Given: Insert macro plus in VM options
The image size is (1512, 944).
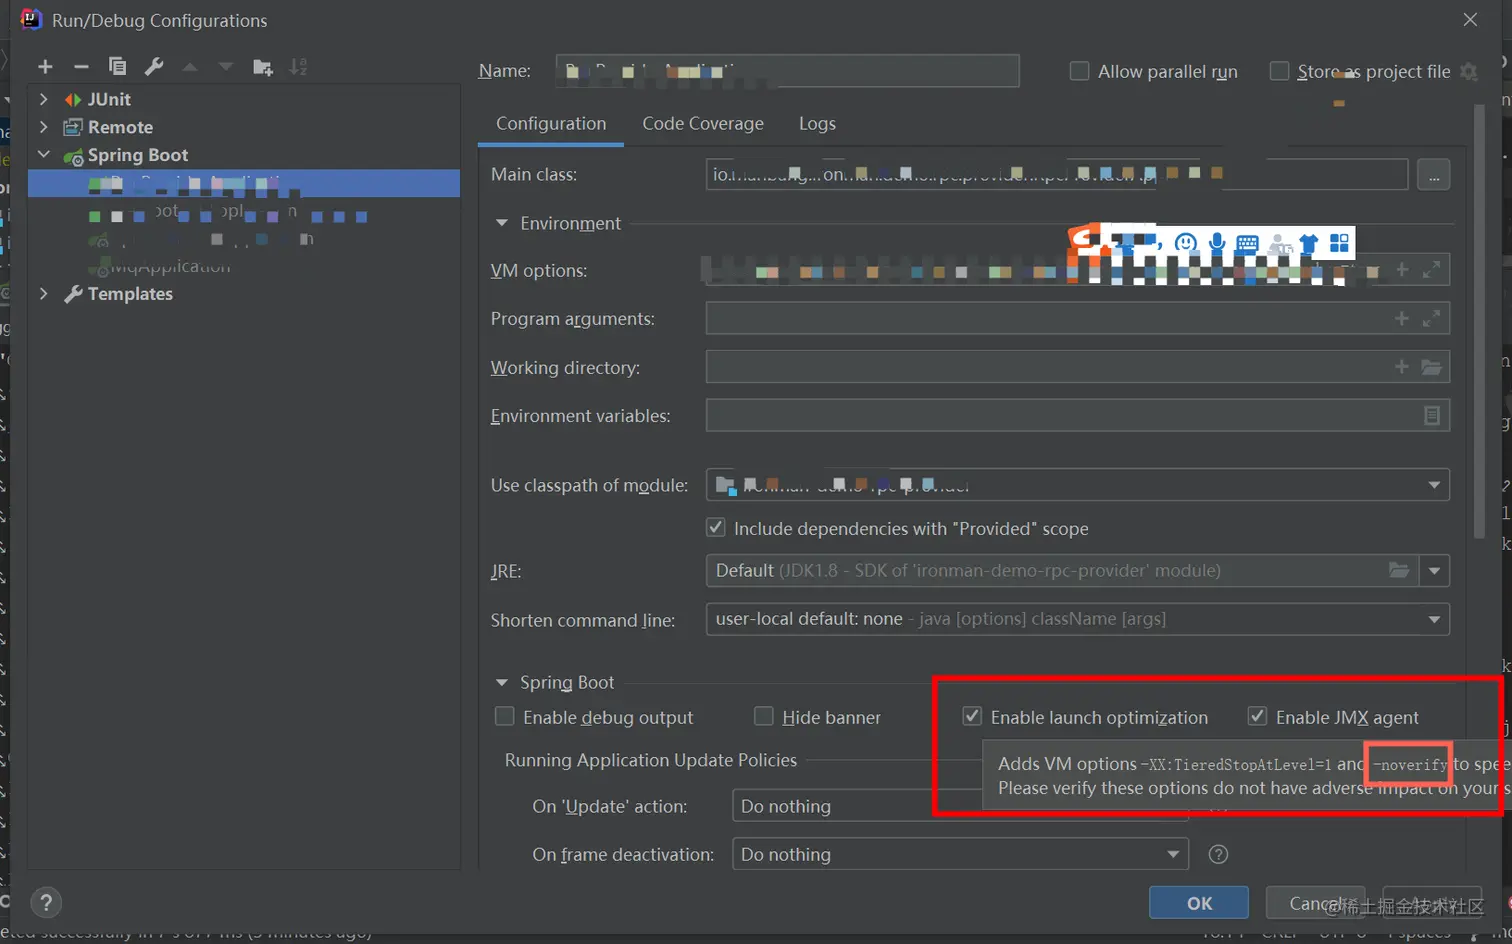Looking at the screenshot, I should point(1402,270).
